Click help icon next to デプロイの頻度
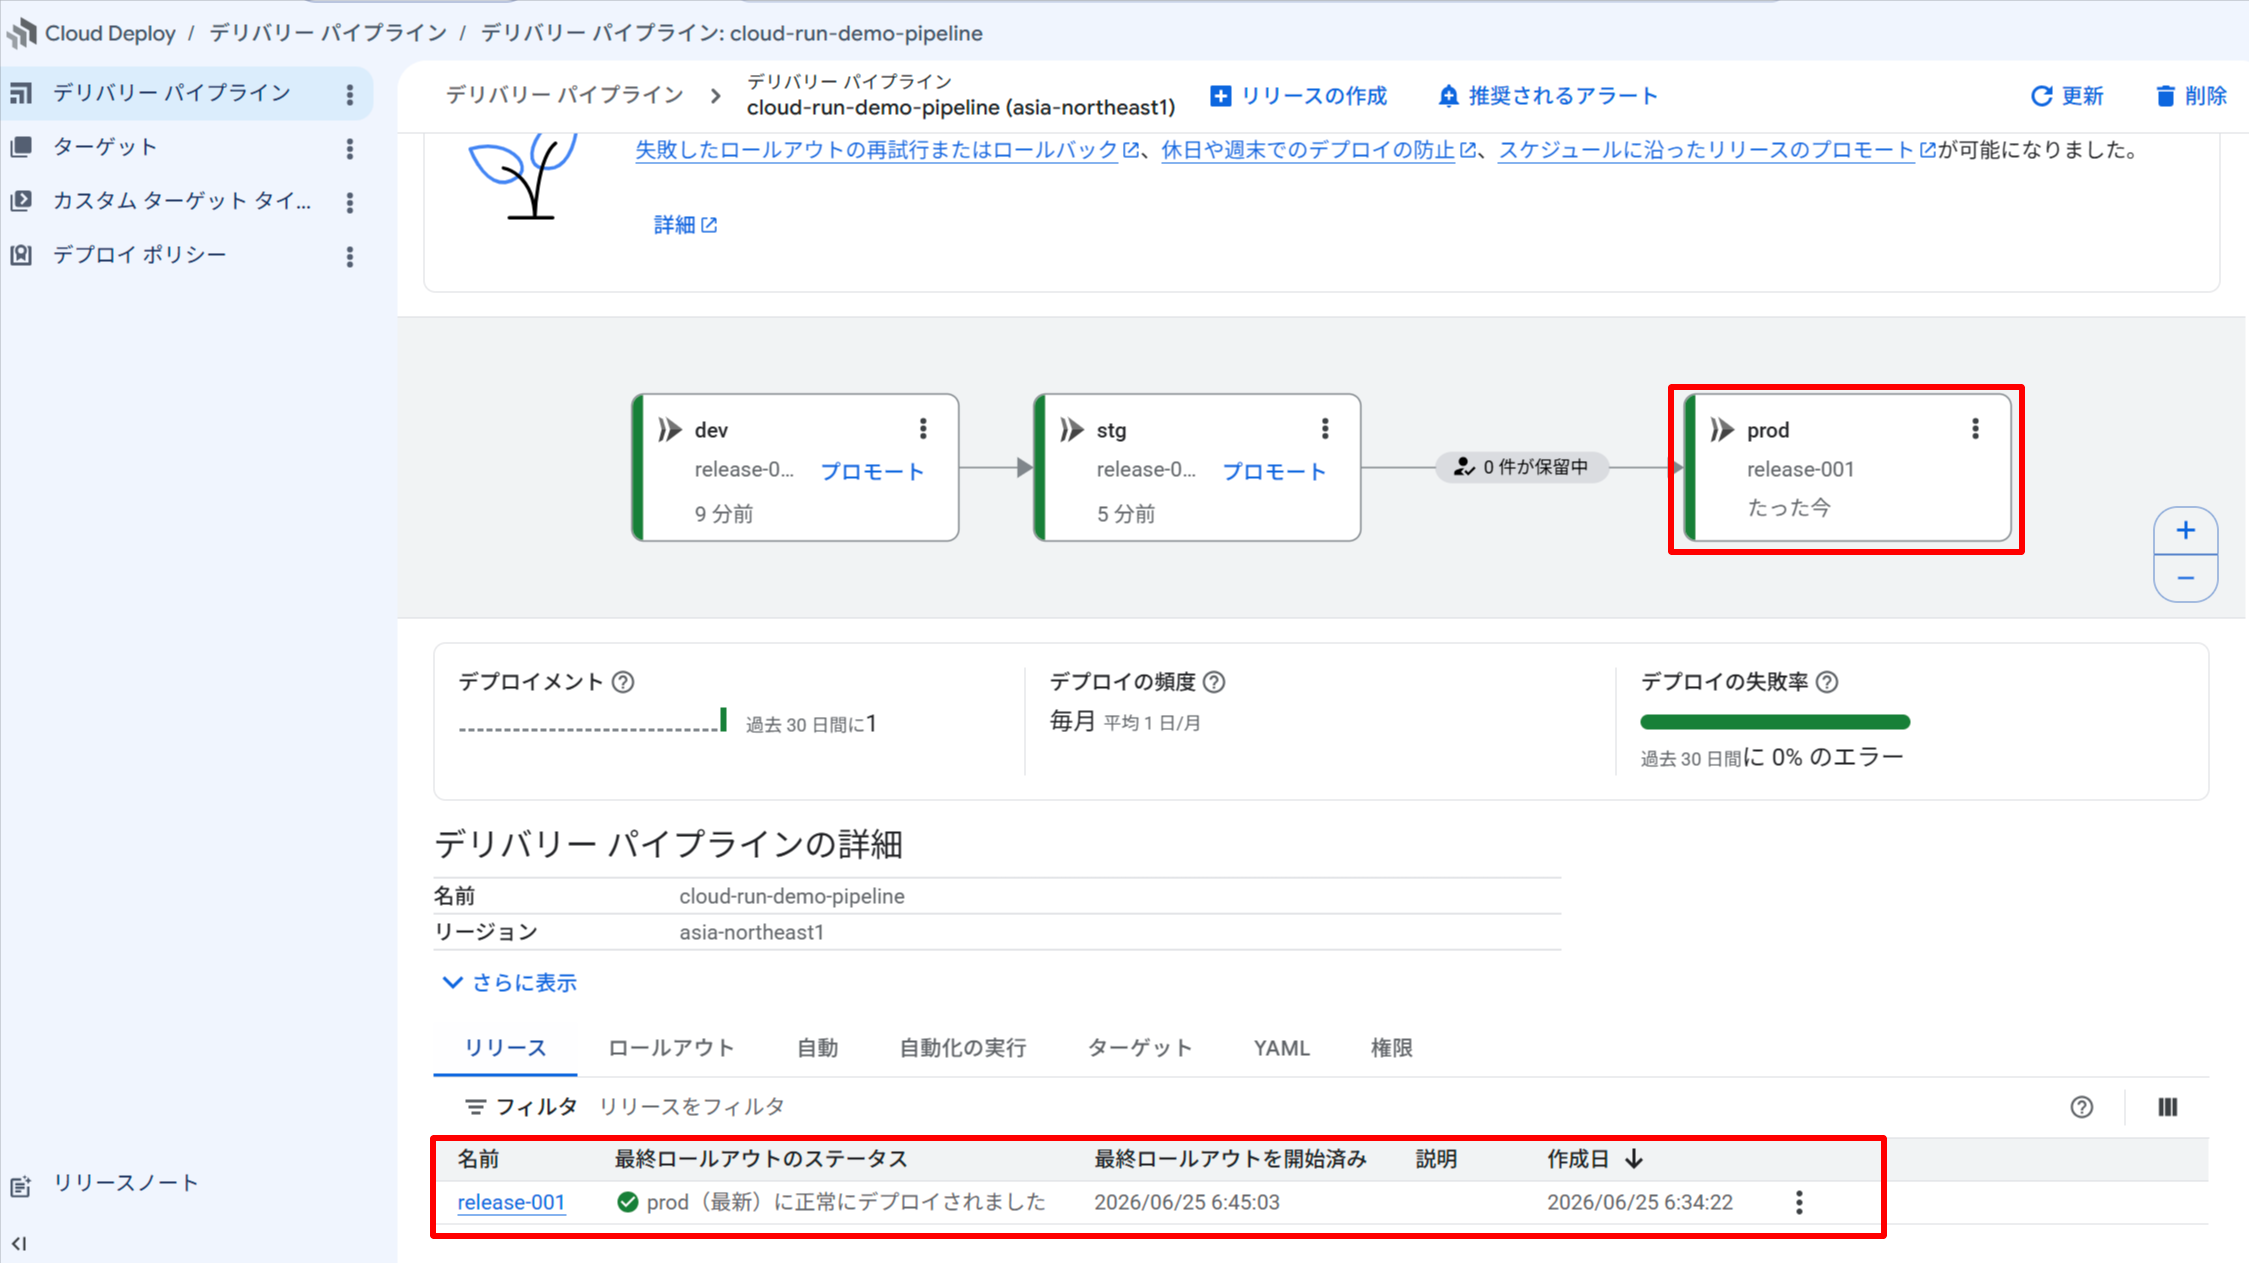This screenshot has height=1263, width=2249. click(x=1214, y=682)
